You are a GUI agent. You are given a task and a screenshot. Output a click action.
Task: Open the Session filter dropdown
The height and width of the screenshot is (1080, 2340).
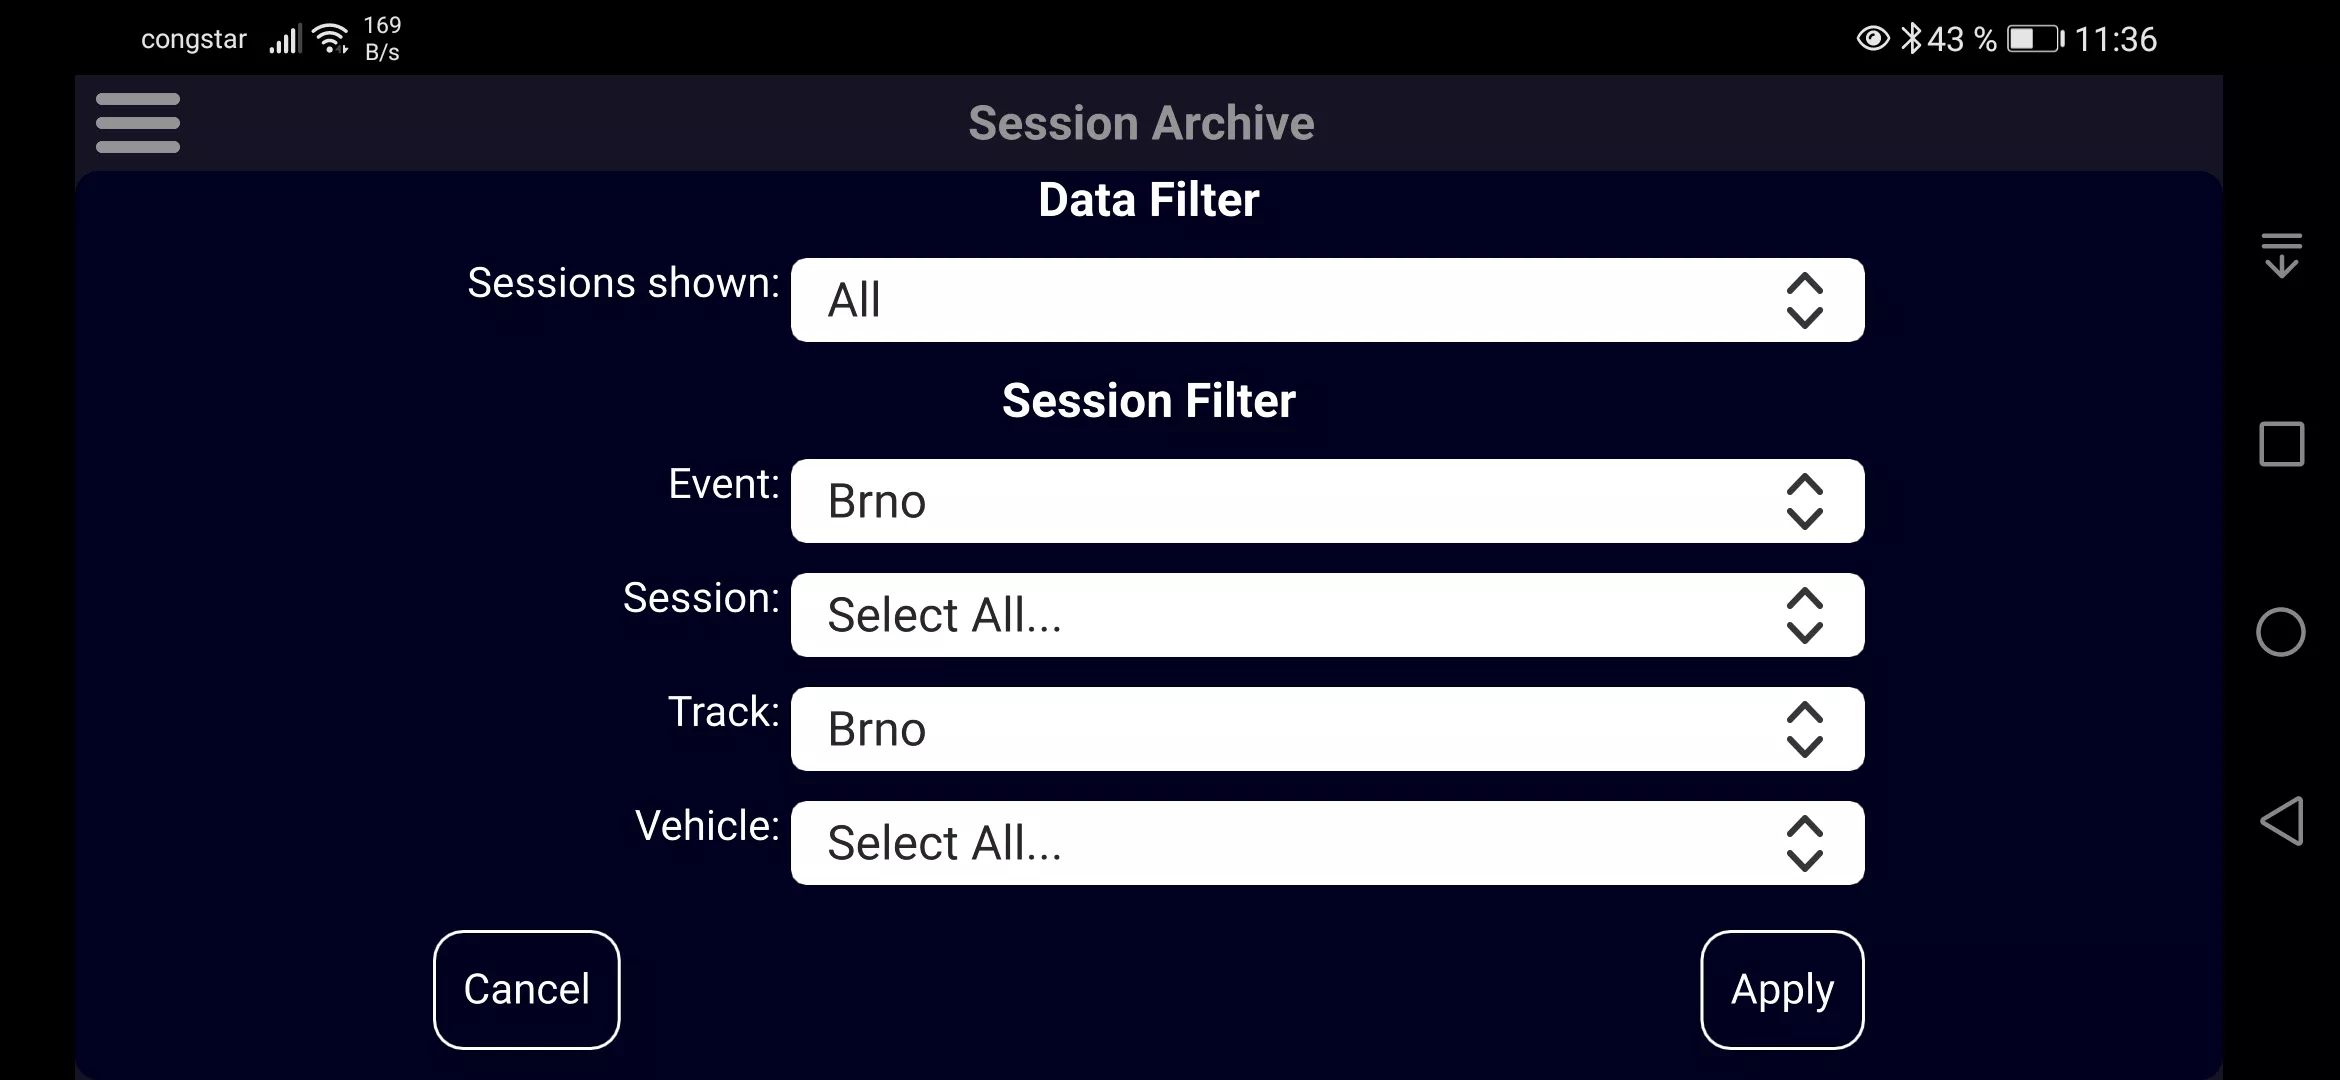[x=1327, y=615]
